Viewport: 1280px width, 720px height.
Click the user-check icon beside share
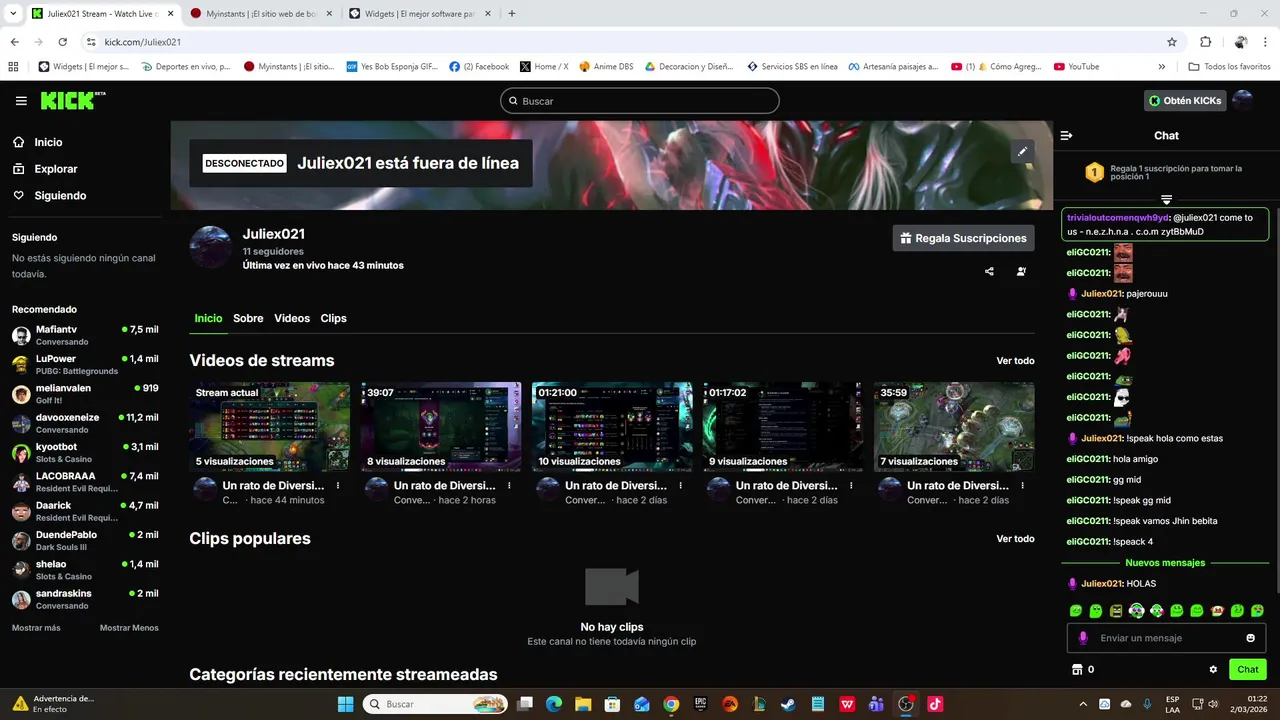1021,271
